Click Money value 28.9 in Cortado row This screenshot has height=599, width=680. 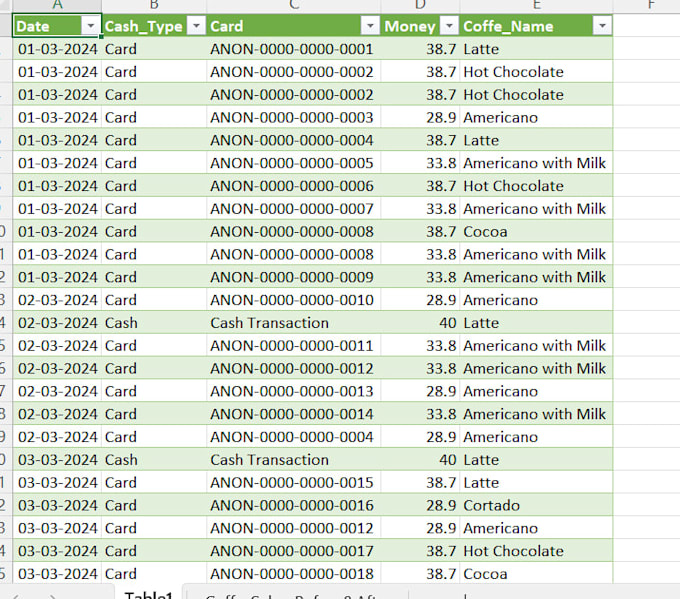tap(420, 505)
